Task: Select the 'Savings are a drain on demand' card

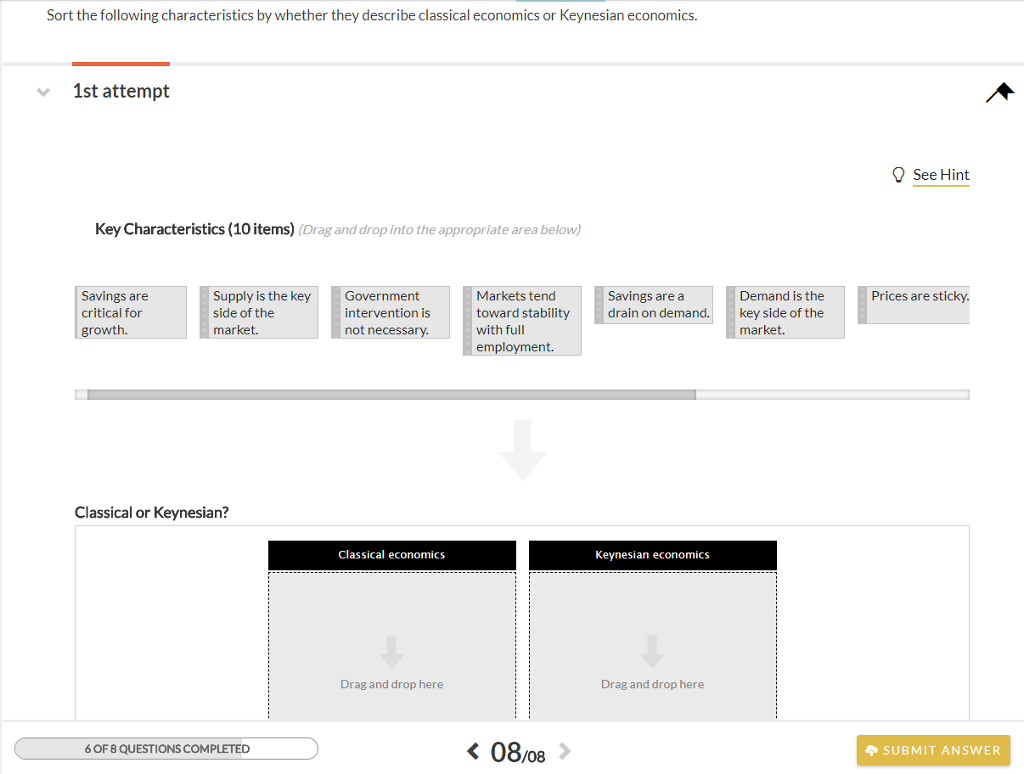Action: click(x=653, y=304)
